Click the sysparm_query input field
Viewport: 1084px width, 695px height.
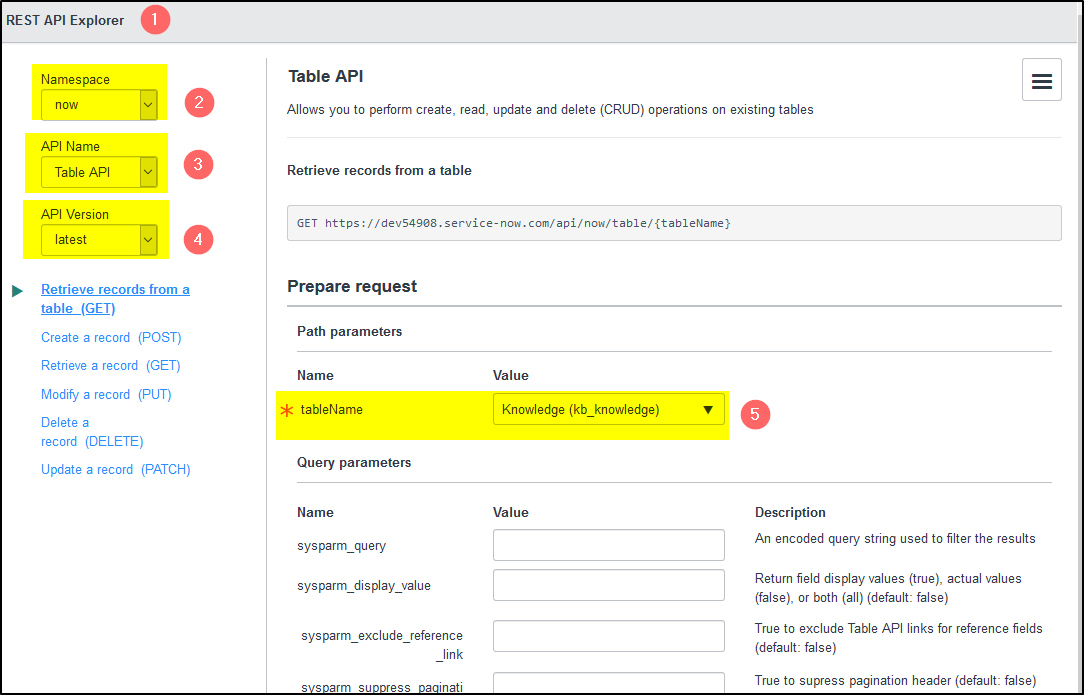(608, 545)
